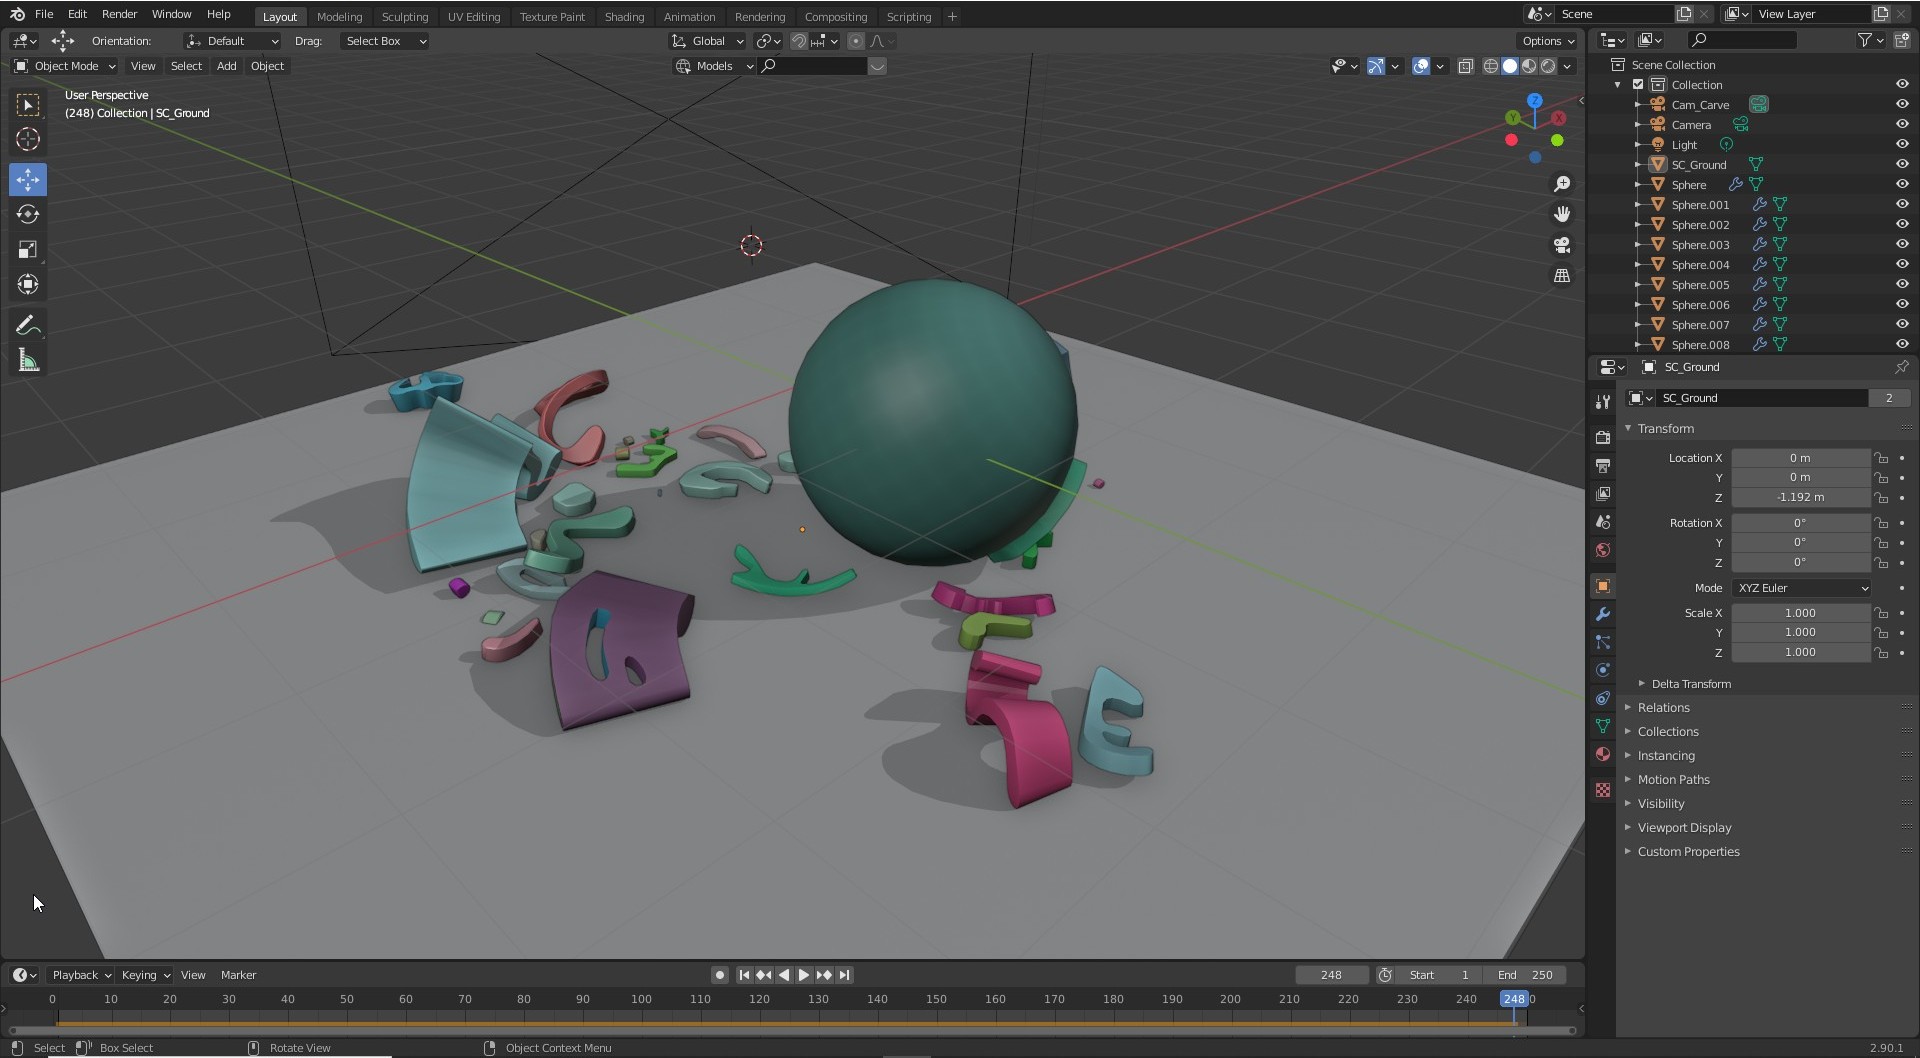Open the Object Constraints tab
Image resolution: width=1920 pixels, height=1058 pixels.
[1603, 698]
